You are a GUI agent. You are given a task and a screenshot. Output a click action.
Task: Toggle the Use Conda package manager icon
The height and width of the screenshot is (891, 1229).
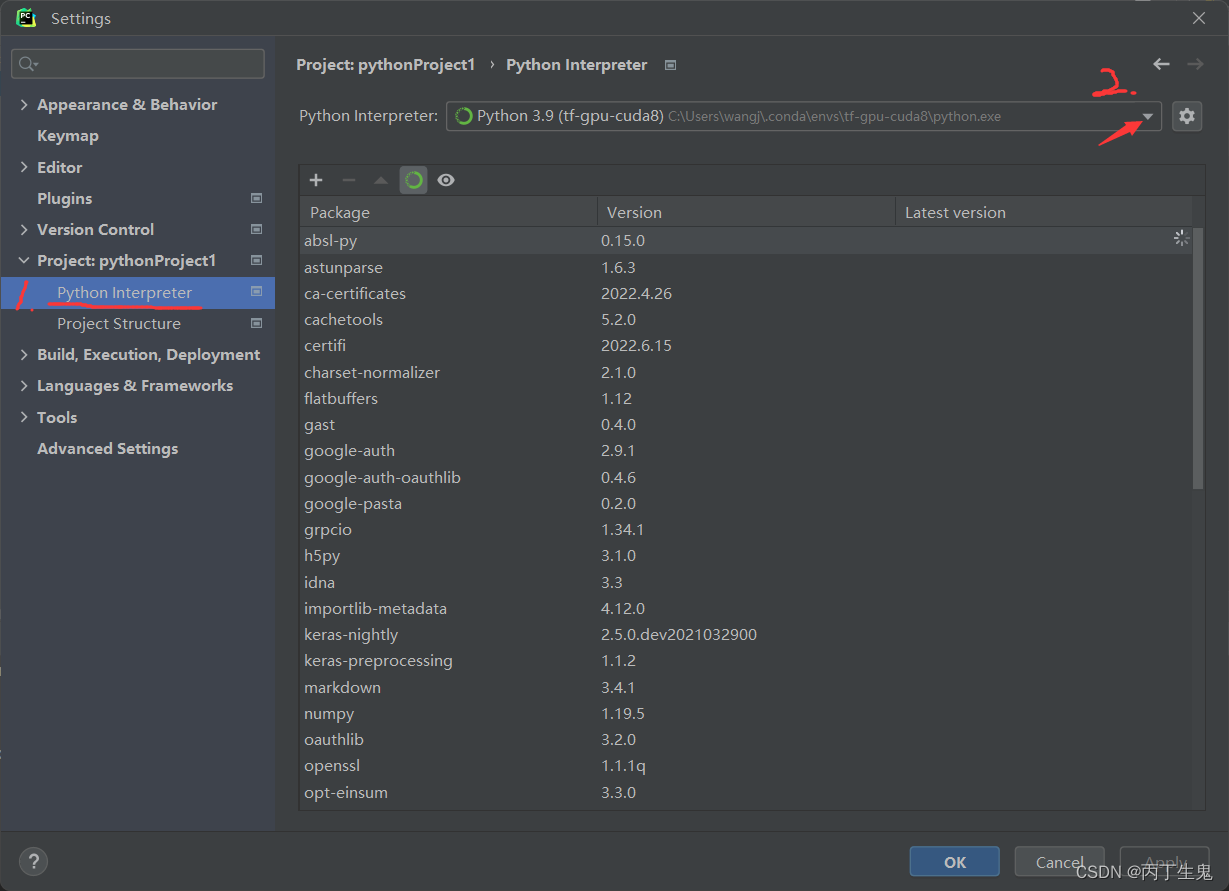(414, 180)
